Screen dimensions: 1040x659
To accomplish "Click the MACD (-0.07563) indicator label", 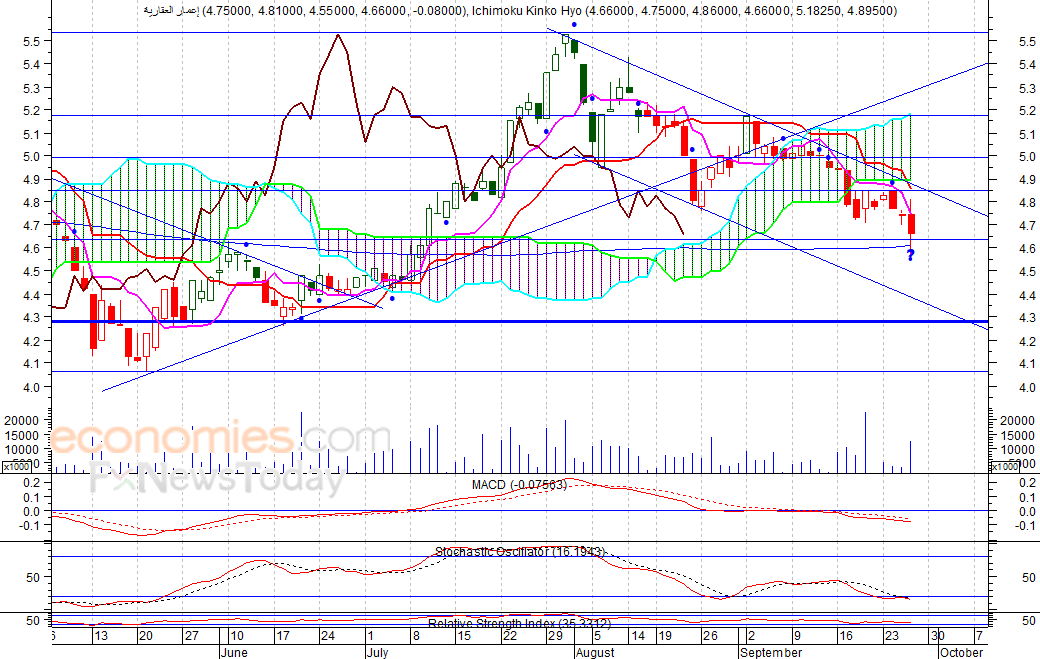I will pos(519,485).
